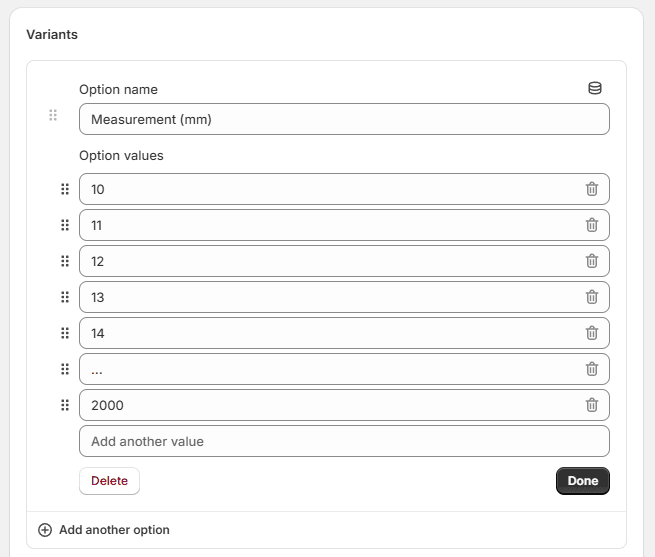655x557 pixels.
Task: Click the drag handle for value 2000
Action: pos(65,405)
